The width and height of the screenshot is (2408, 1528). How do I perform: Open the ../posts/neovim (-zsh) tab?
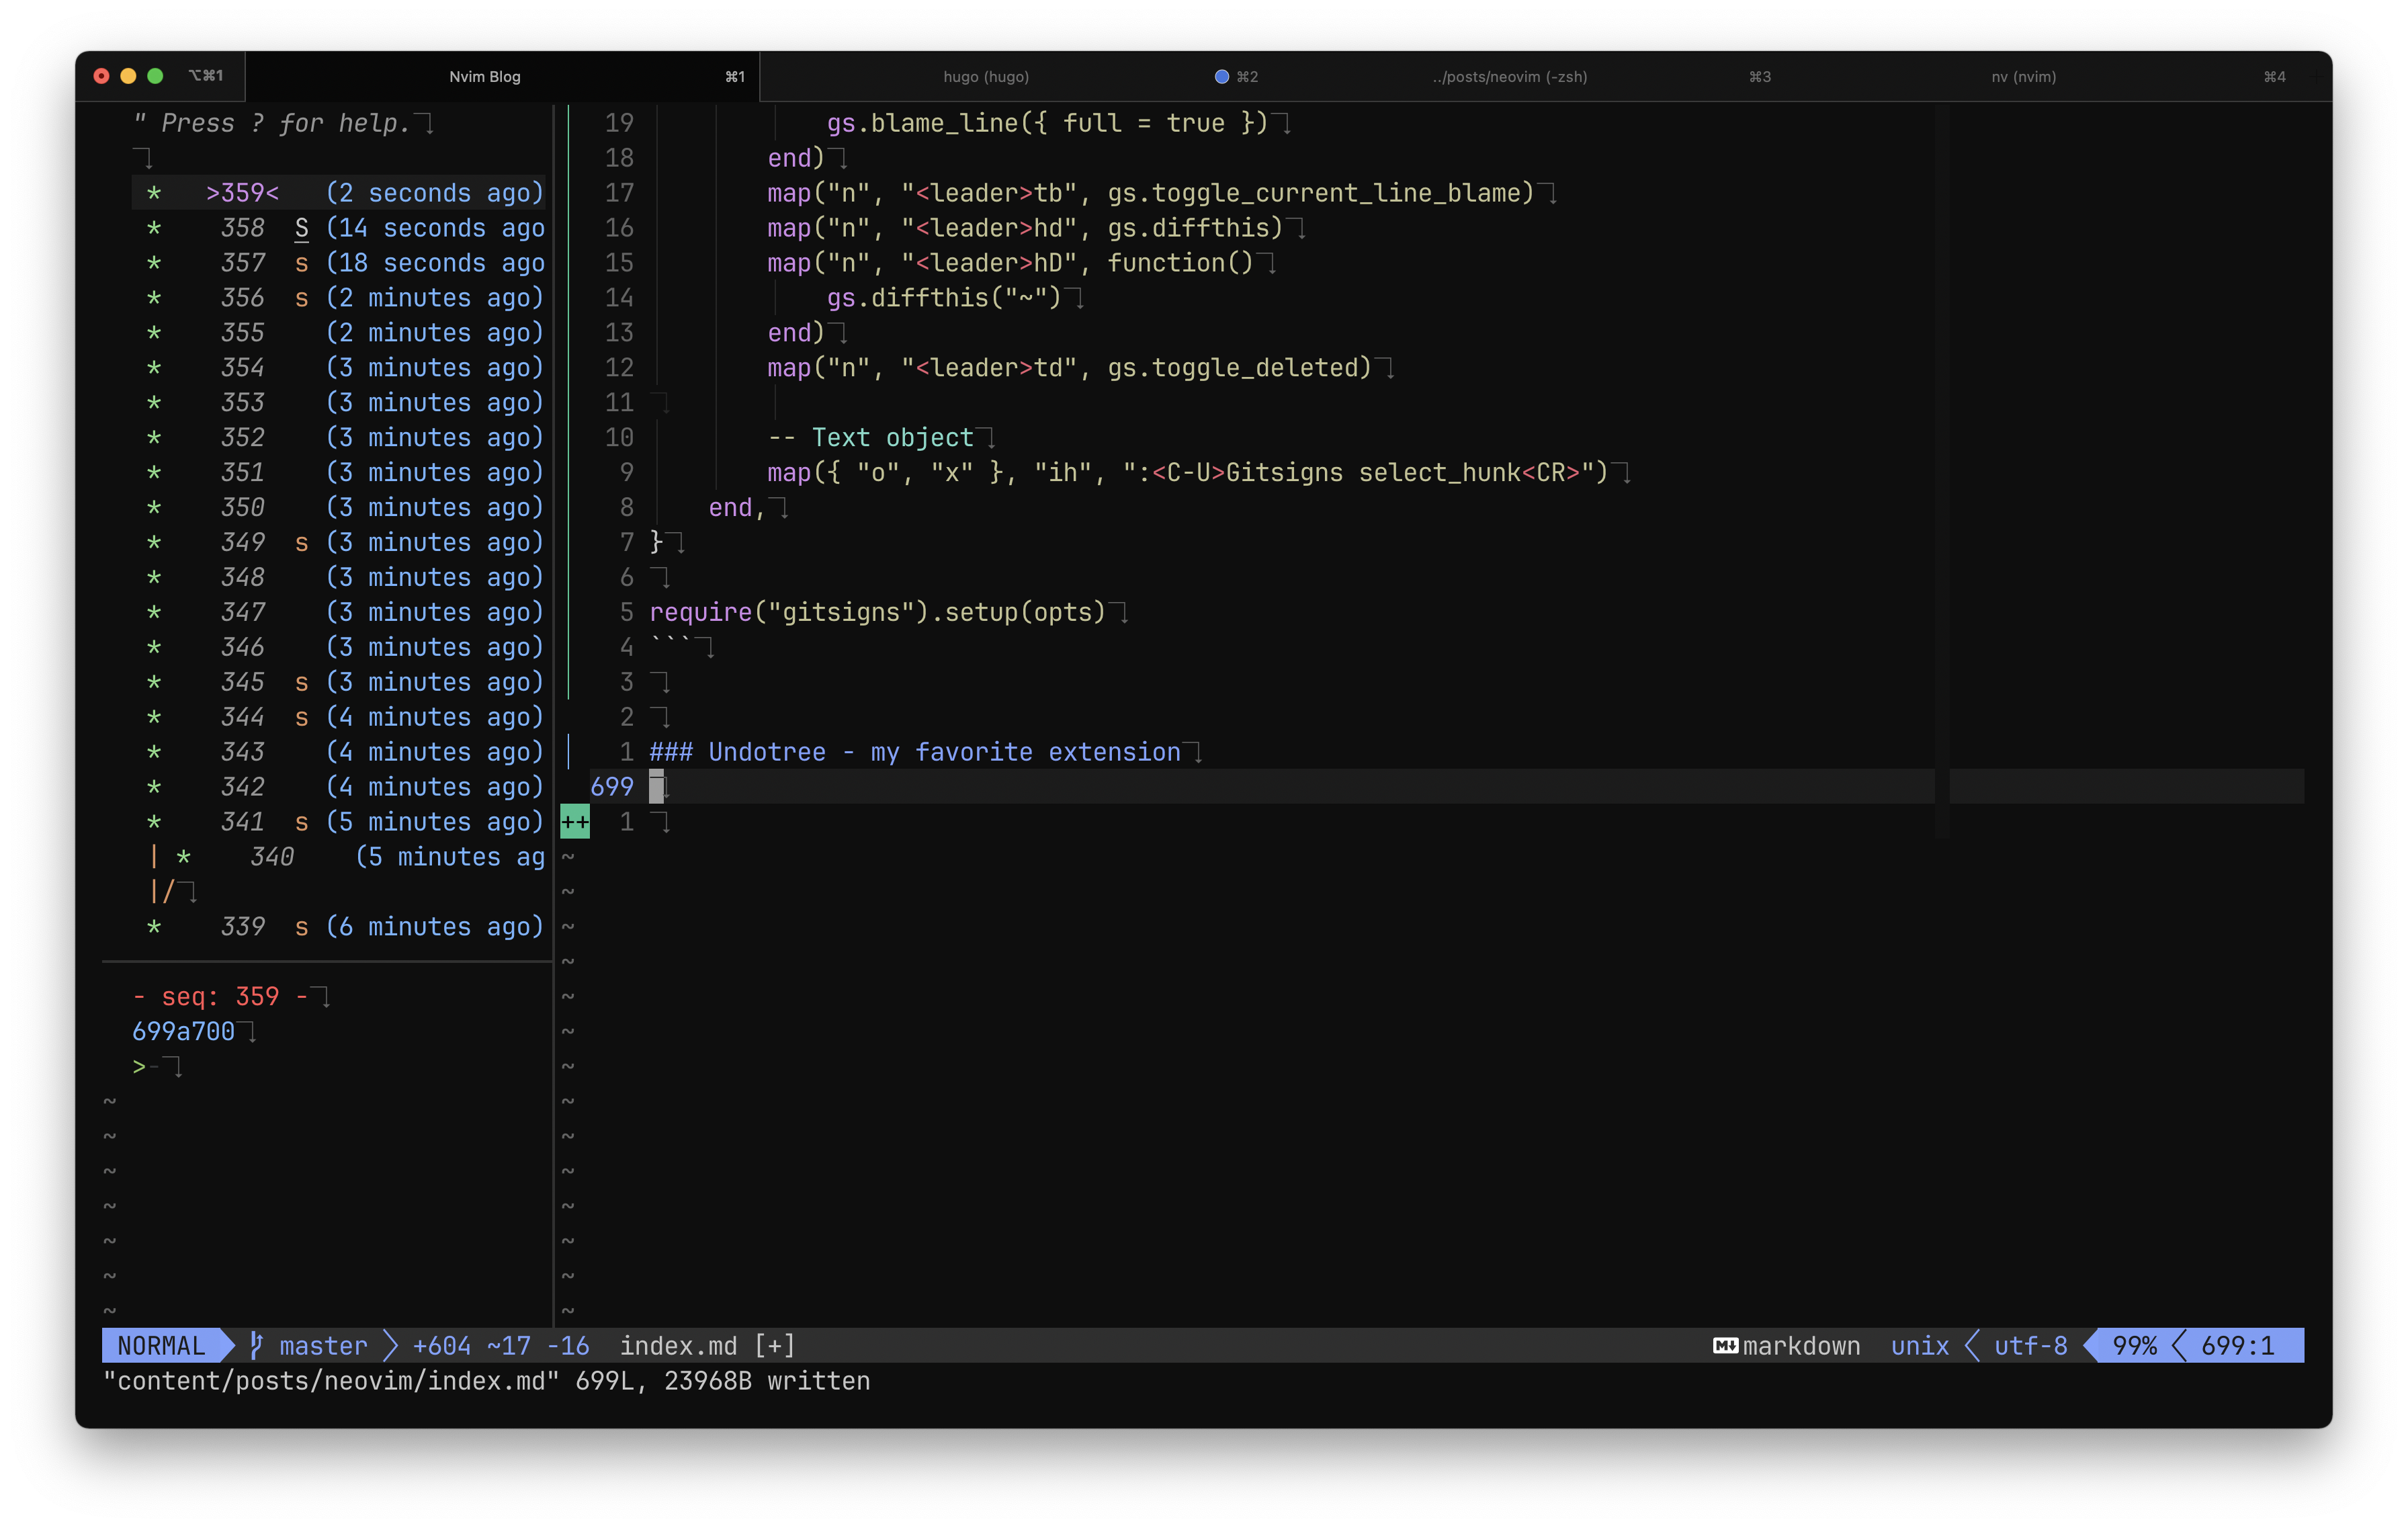coord(1509,76)
